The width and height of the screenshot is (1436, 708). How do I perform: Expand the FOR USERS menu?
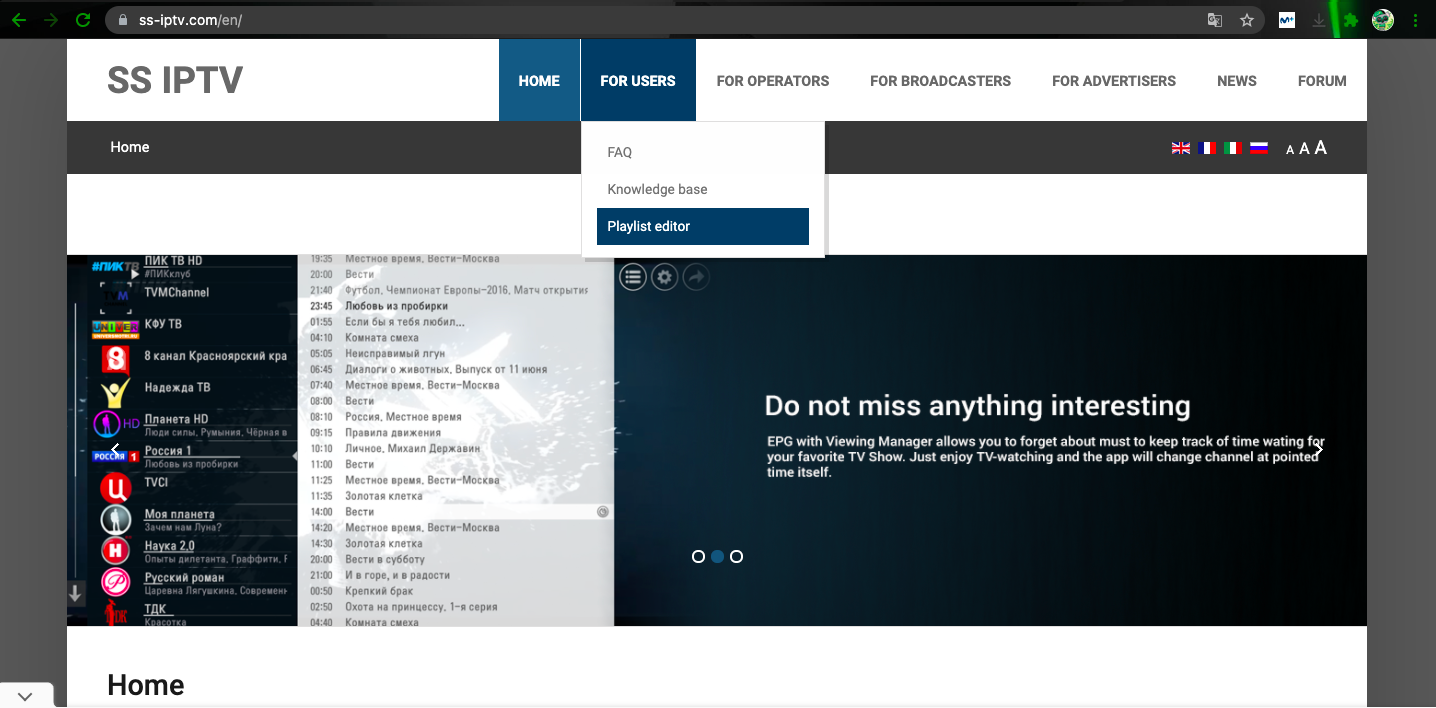coord(637,81)
